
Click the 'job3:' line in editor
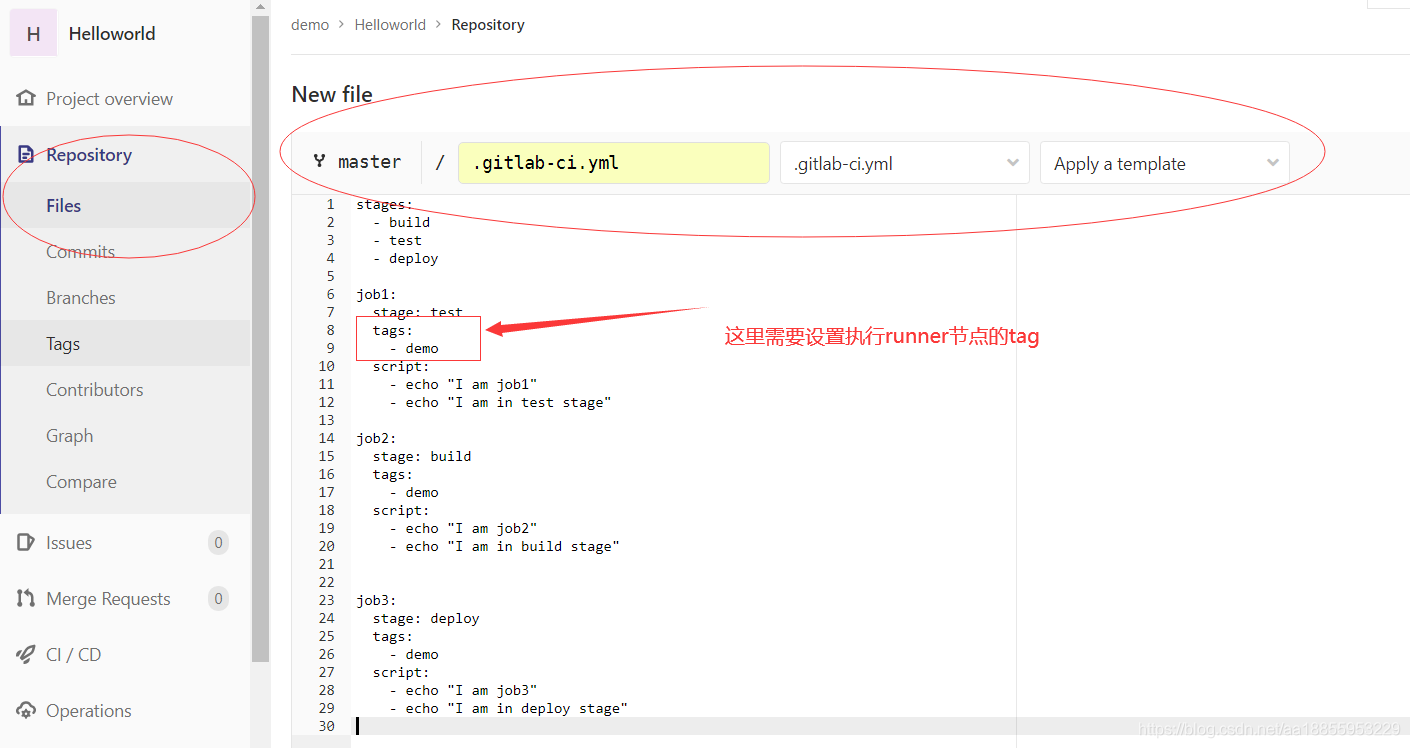[376, 600]
